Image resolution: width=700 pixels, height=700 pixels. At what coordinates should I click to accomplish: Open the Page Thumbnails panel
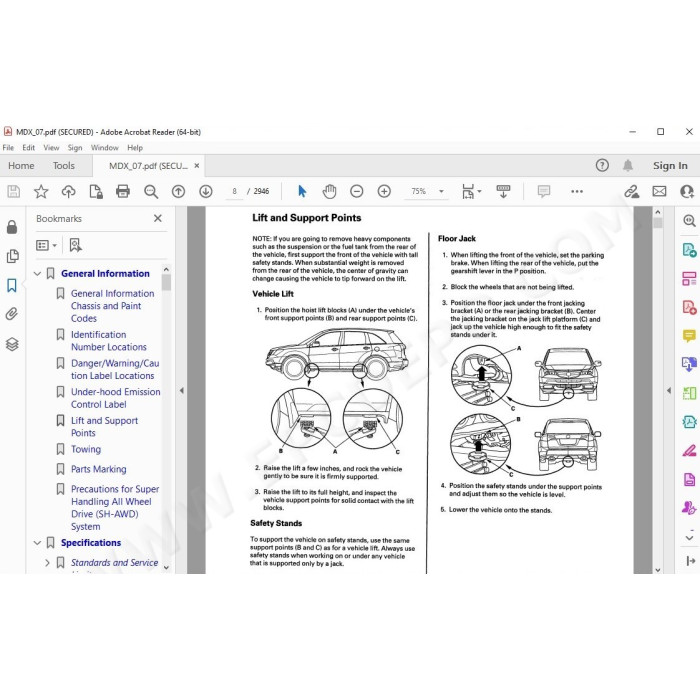tap(12, 256)
